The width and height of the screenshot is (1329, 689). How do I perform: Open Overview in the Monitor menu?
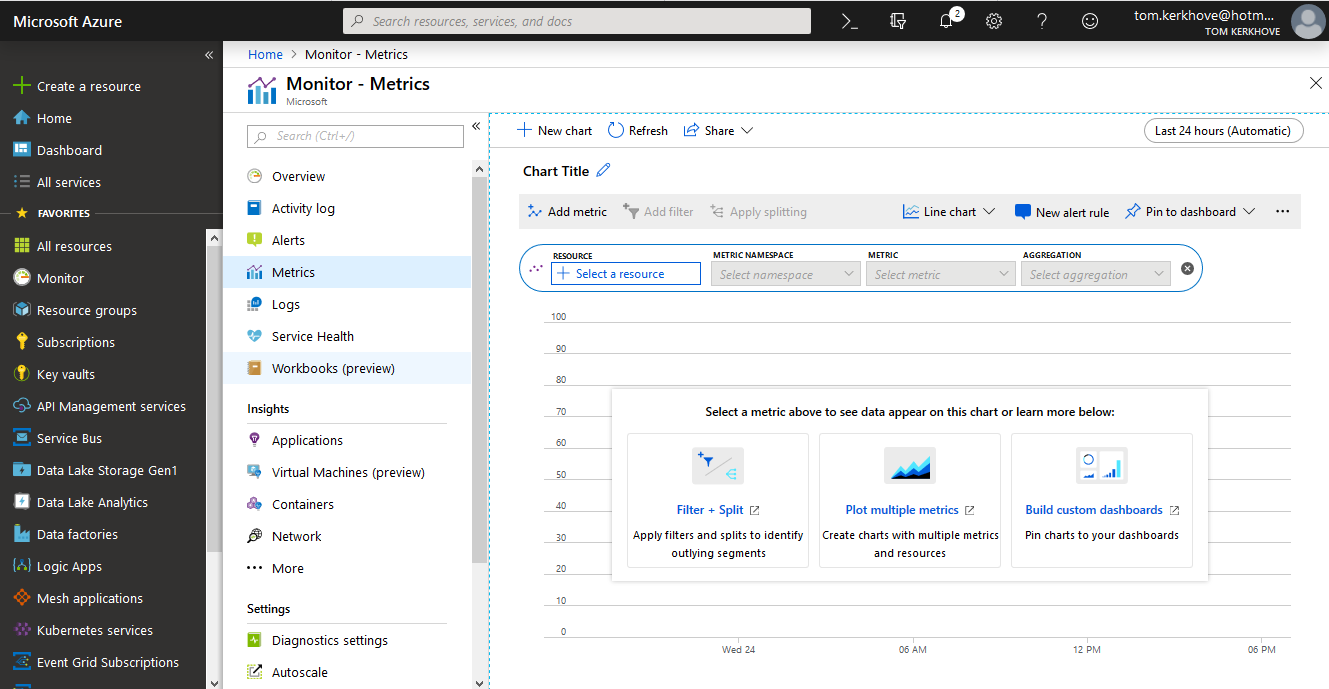(x=347, y=176)
